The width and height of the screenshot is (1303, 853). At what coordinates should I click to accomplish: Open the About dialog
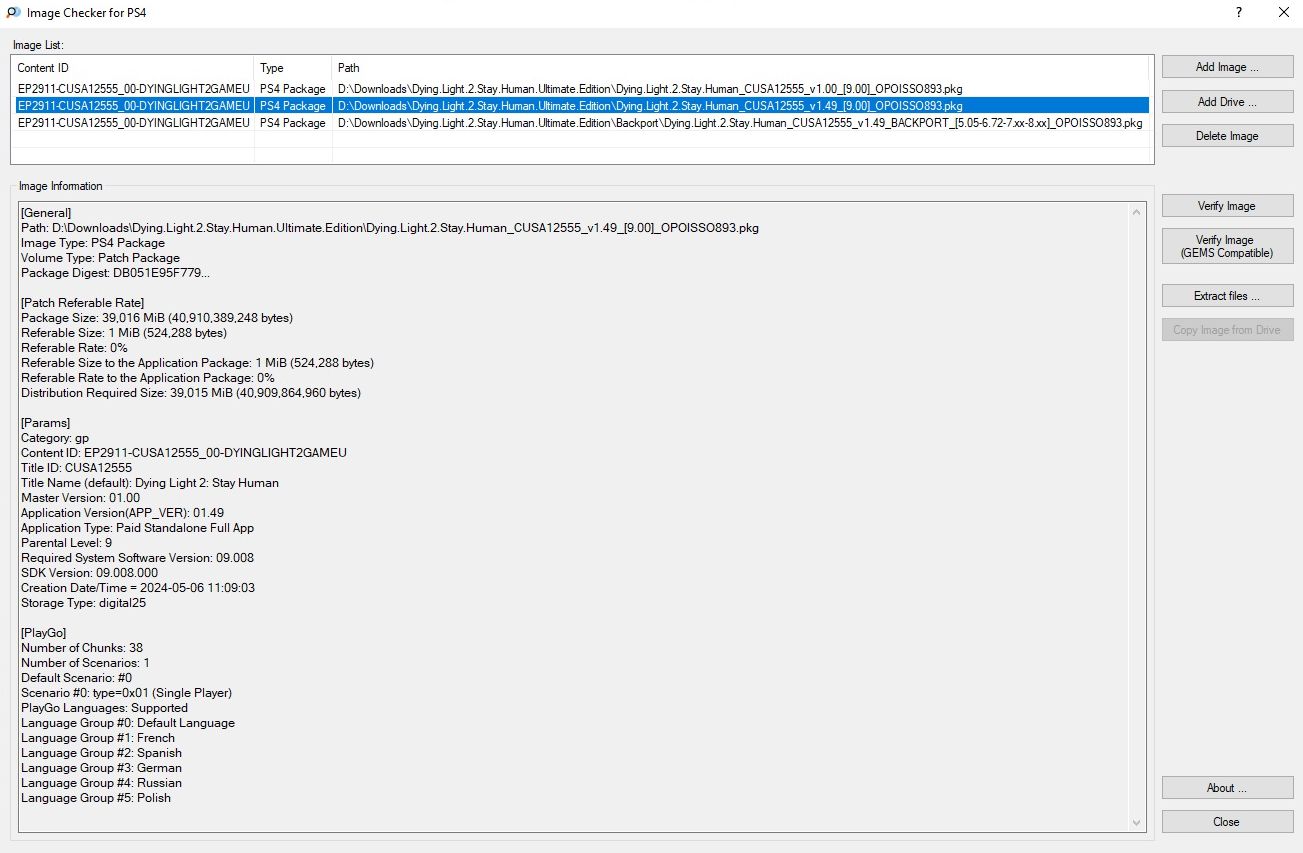click(x=1227, y=788)
